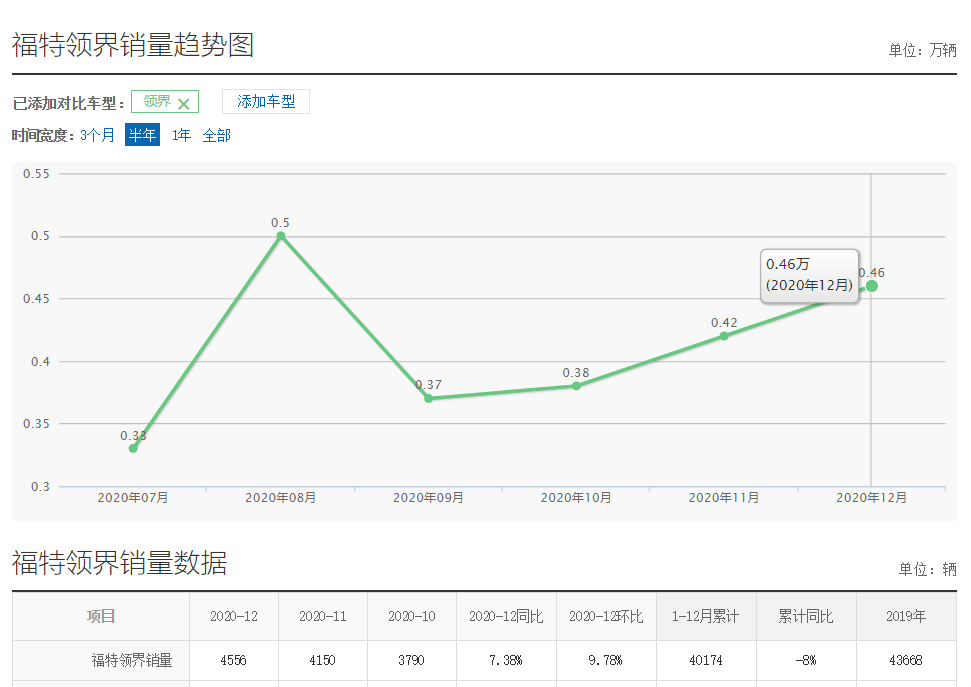Click the 2020-12同比 column header
The height and width of the screenshot is (687, 971).
click(507, 616)
